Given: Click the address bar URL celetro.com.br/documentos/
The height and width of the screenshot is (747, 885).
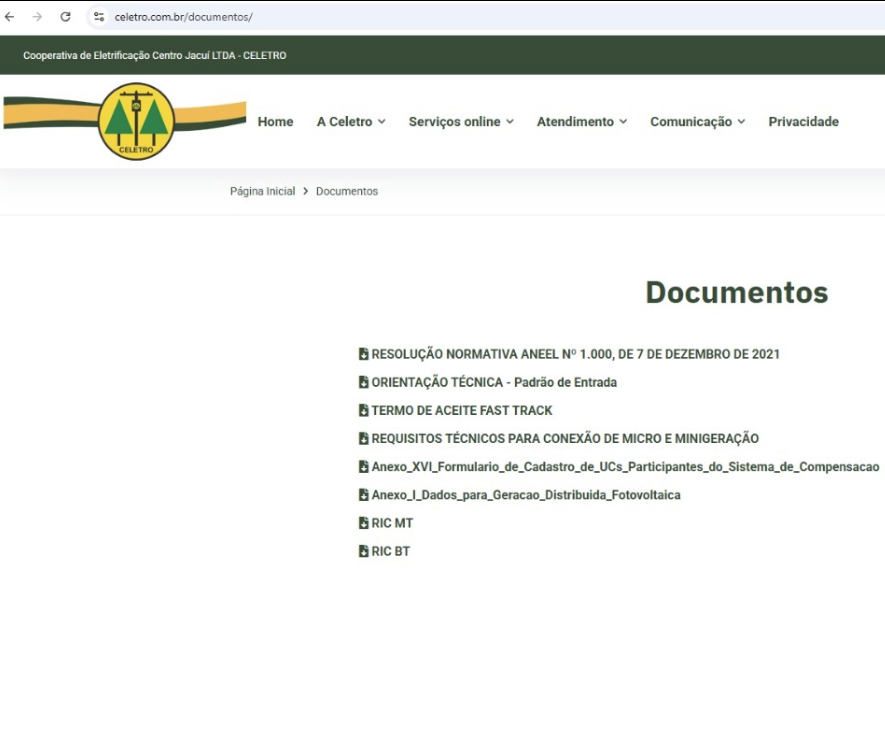Looking at the screenshot, I should click(x=183, y=17).
